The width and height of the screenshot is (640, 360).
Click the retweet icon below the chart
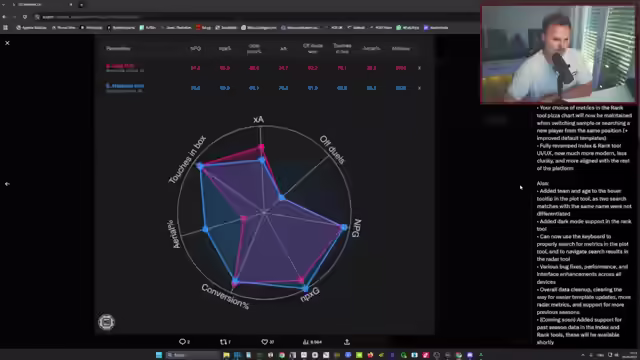tap(223, 342)
